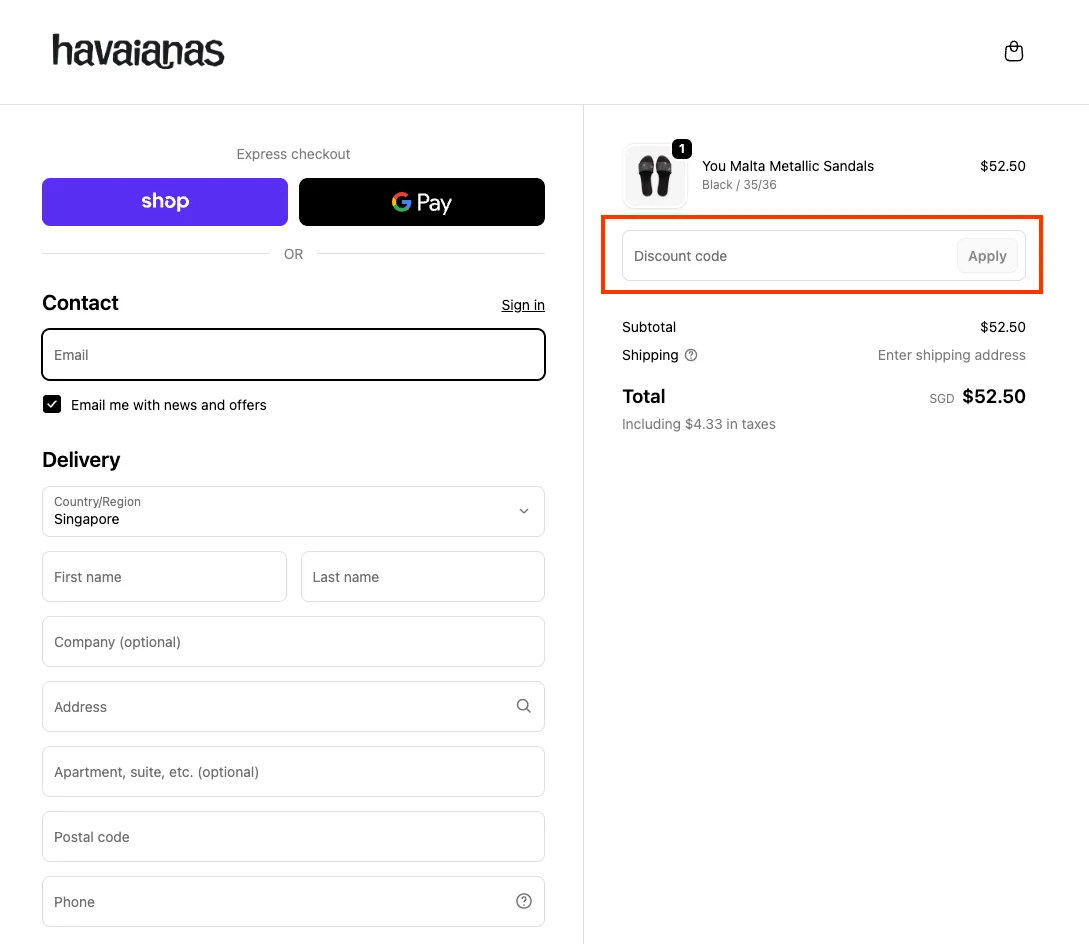Click the havaianas logo

138,51
